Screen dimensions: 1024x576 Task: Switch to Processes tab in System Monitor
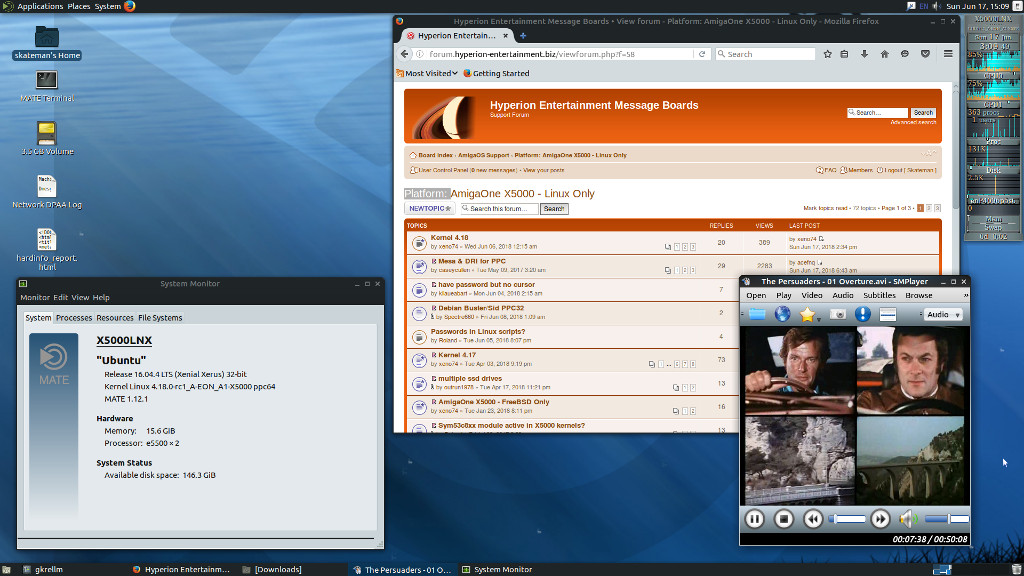coord(74,318)
